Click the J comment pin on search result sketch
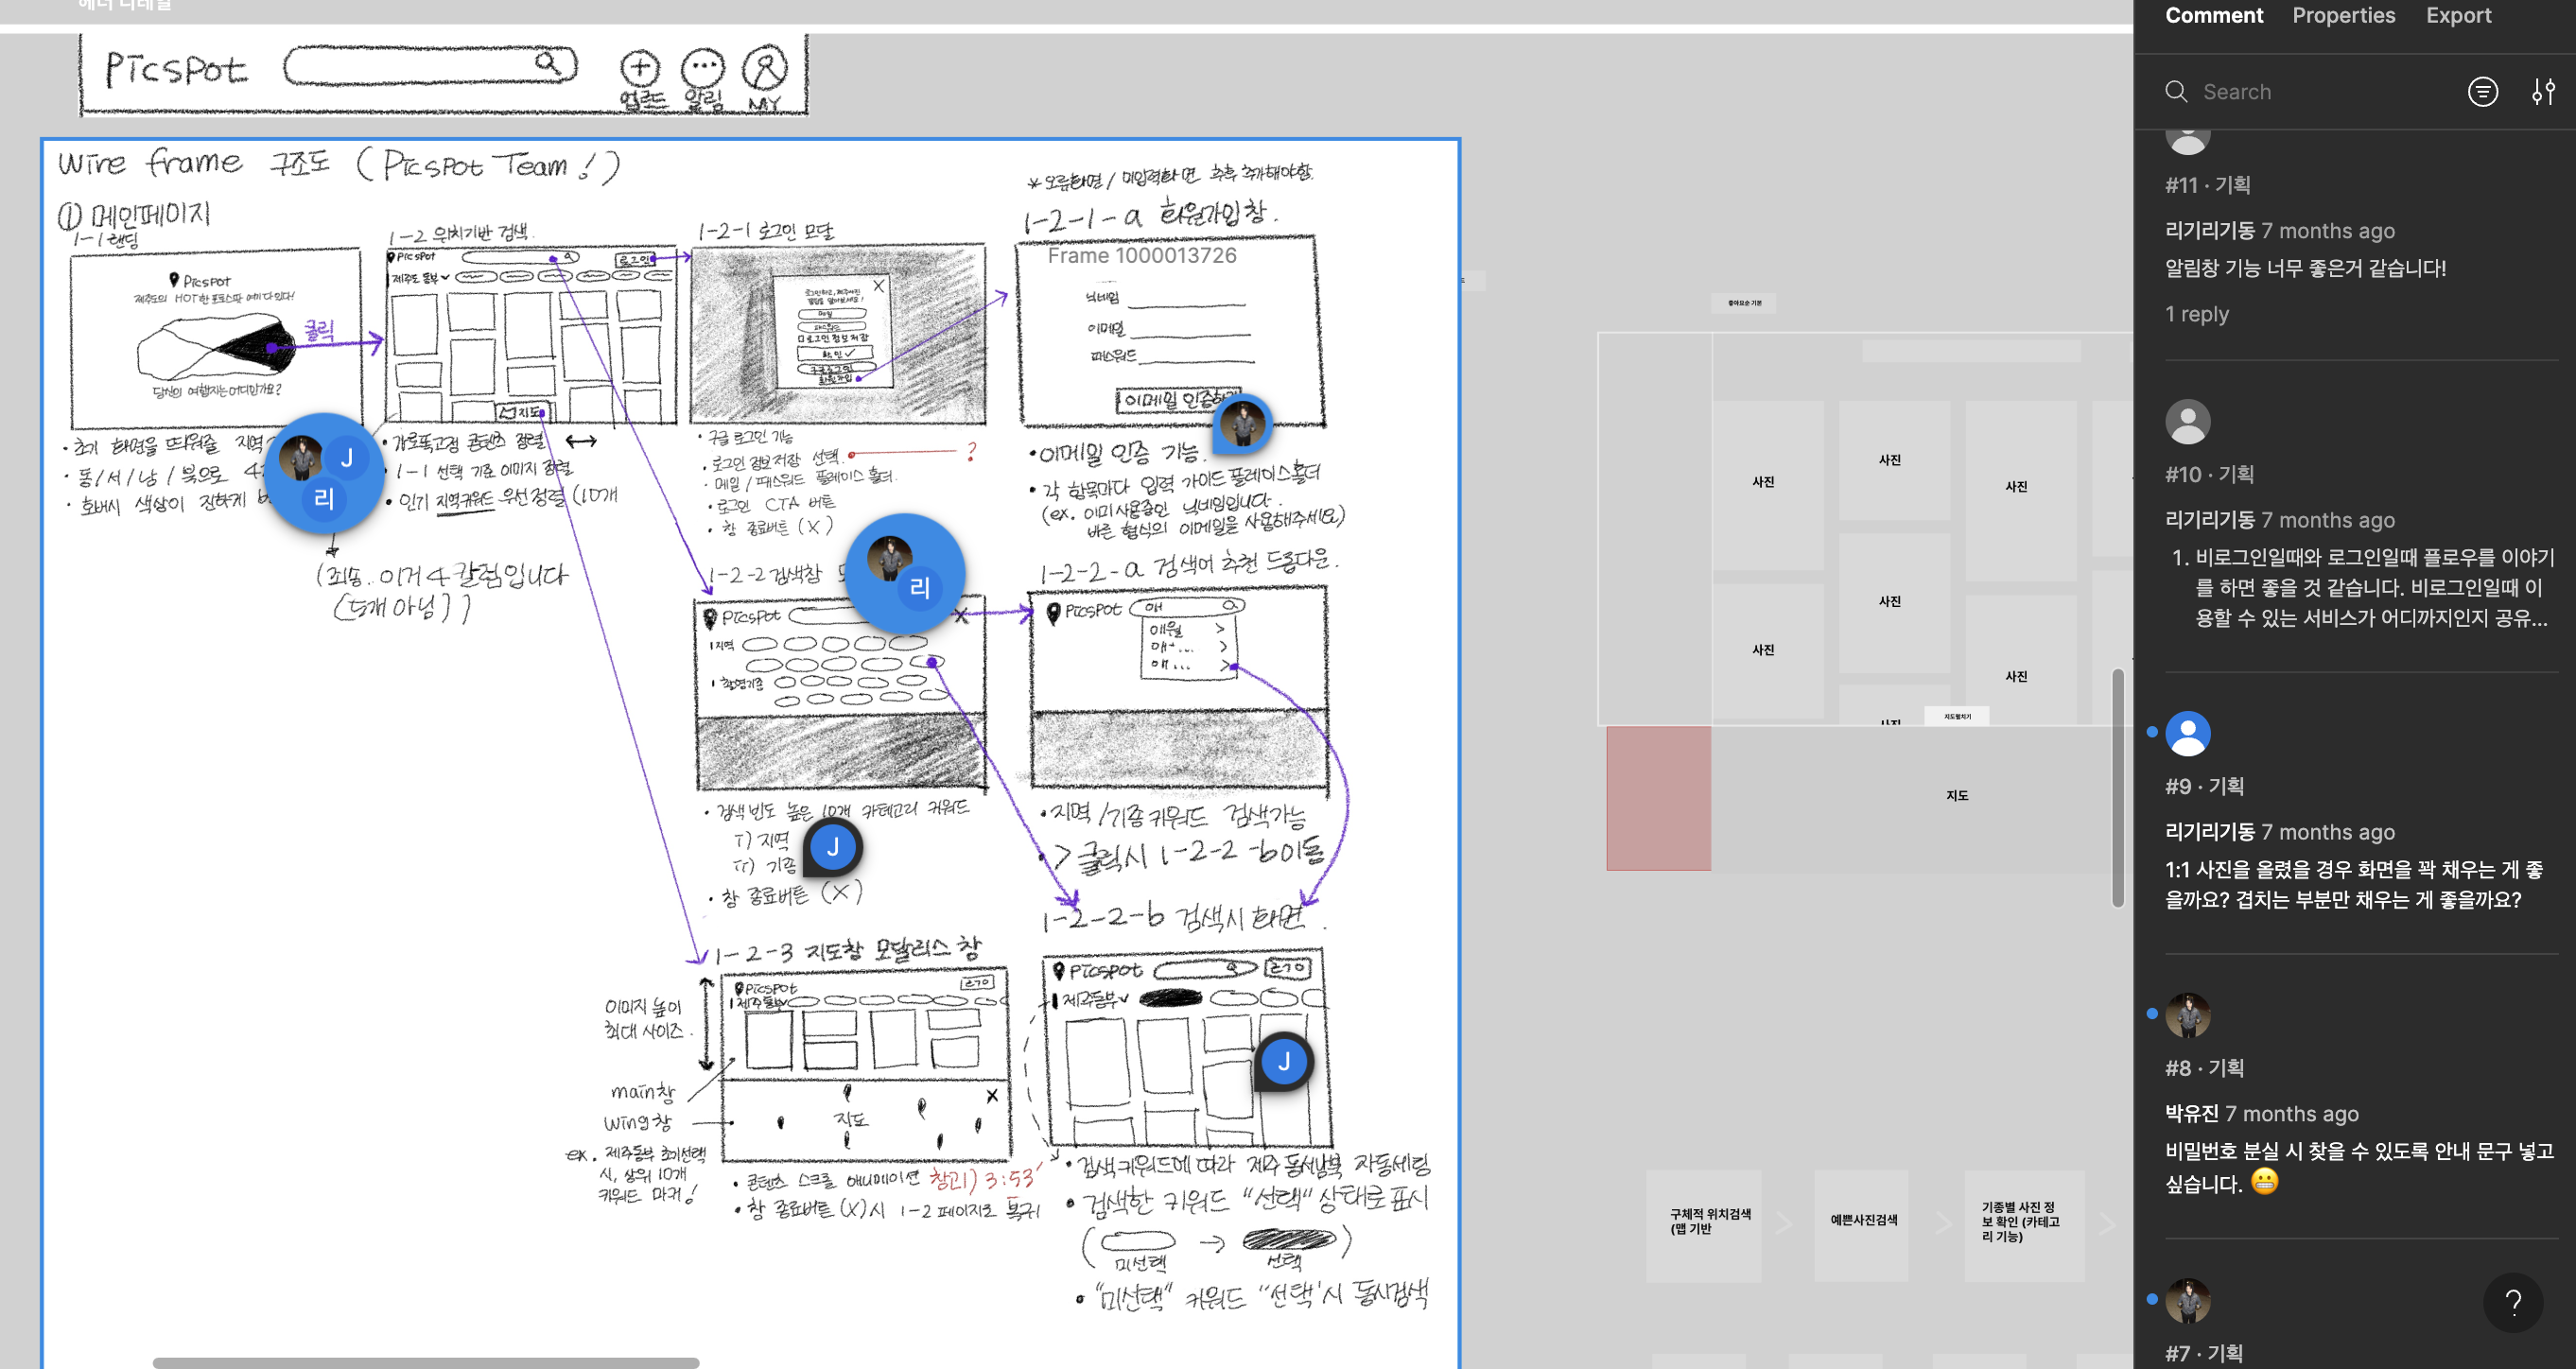This screenshot has height=1369, width=2576. pyautogui.click(x=1283, y=1062)
